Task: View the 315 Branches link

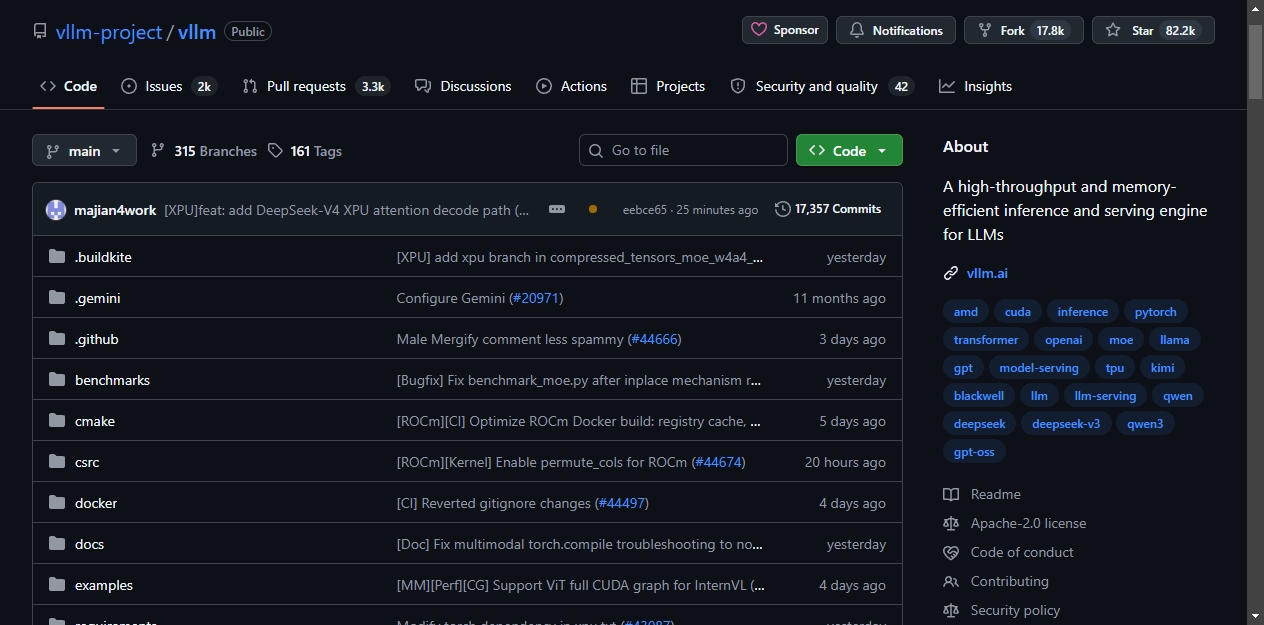Action: pos(204,151)
